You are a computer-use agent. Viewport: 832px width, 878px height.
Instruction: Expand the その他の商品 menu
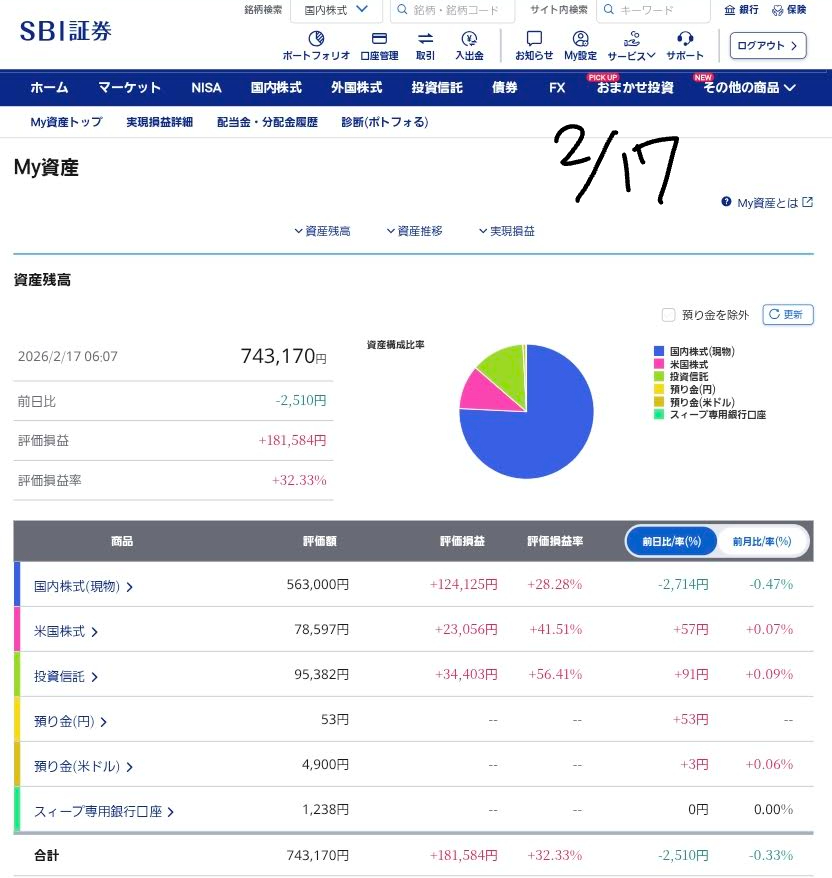[x=749, y=88]
